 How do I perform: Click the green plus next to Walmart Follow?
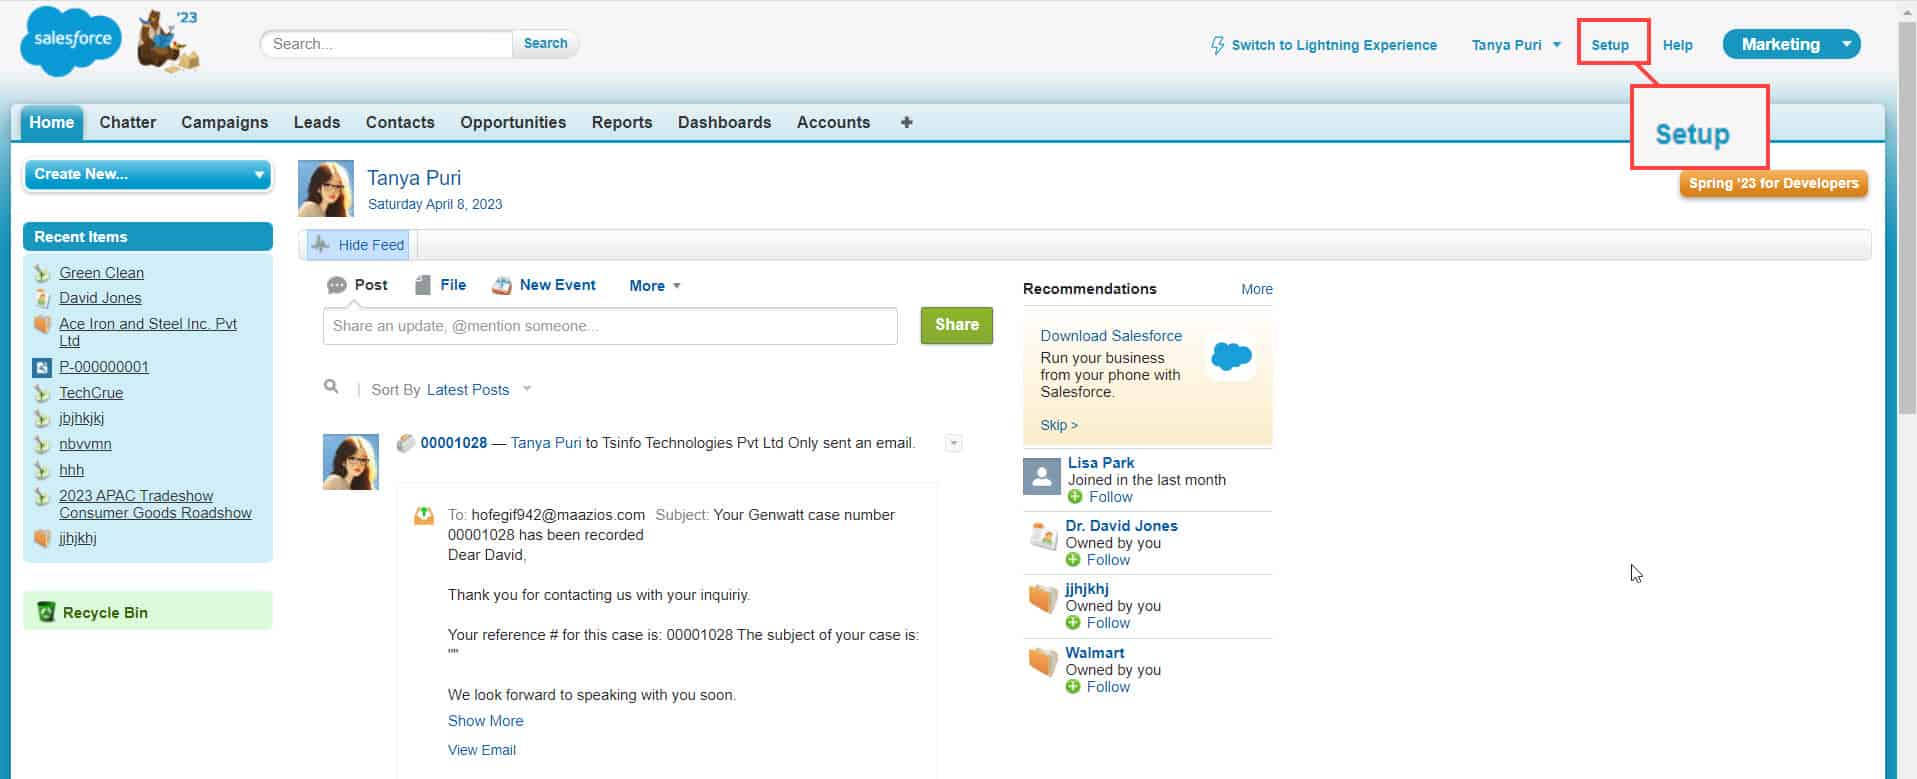1073,687
